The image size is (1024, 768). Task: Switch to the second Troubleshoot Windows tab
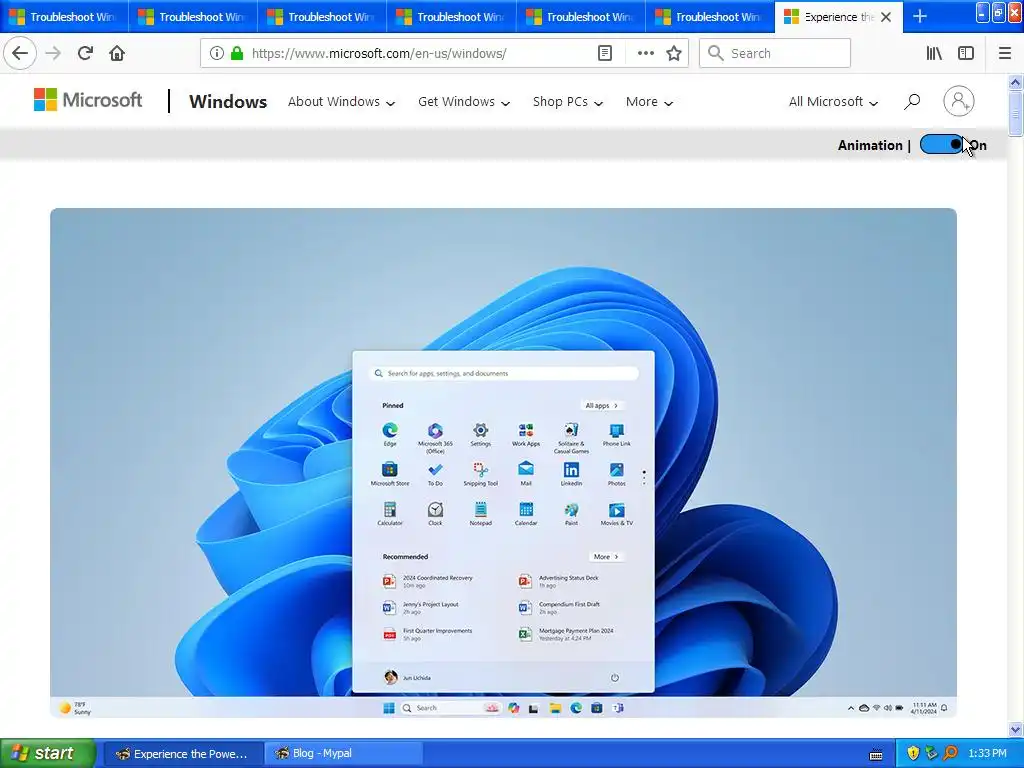pyautogui.click(x=193, y=16)
